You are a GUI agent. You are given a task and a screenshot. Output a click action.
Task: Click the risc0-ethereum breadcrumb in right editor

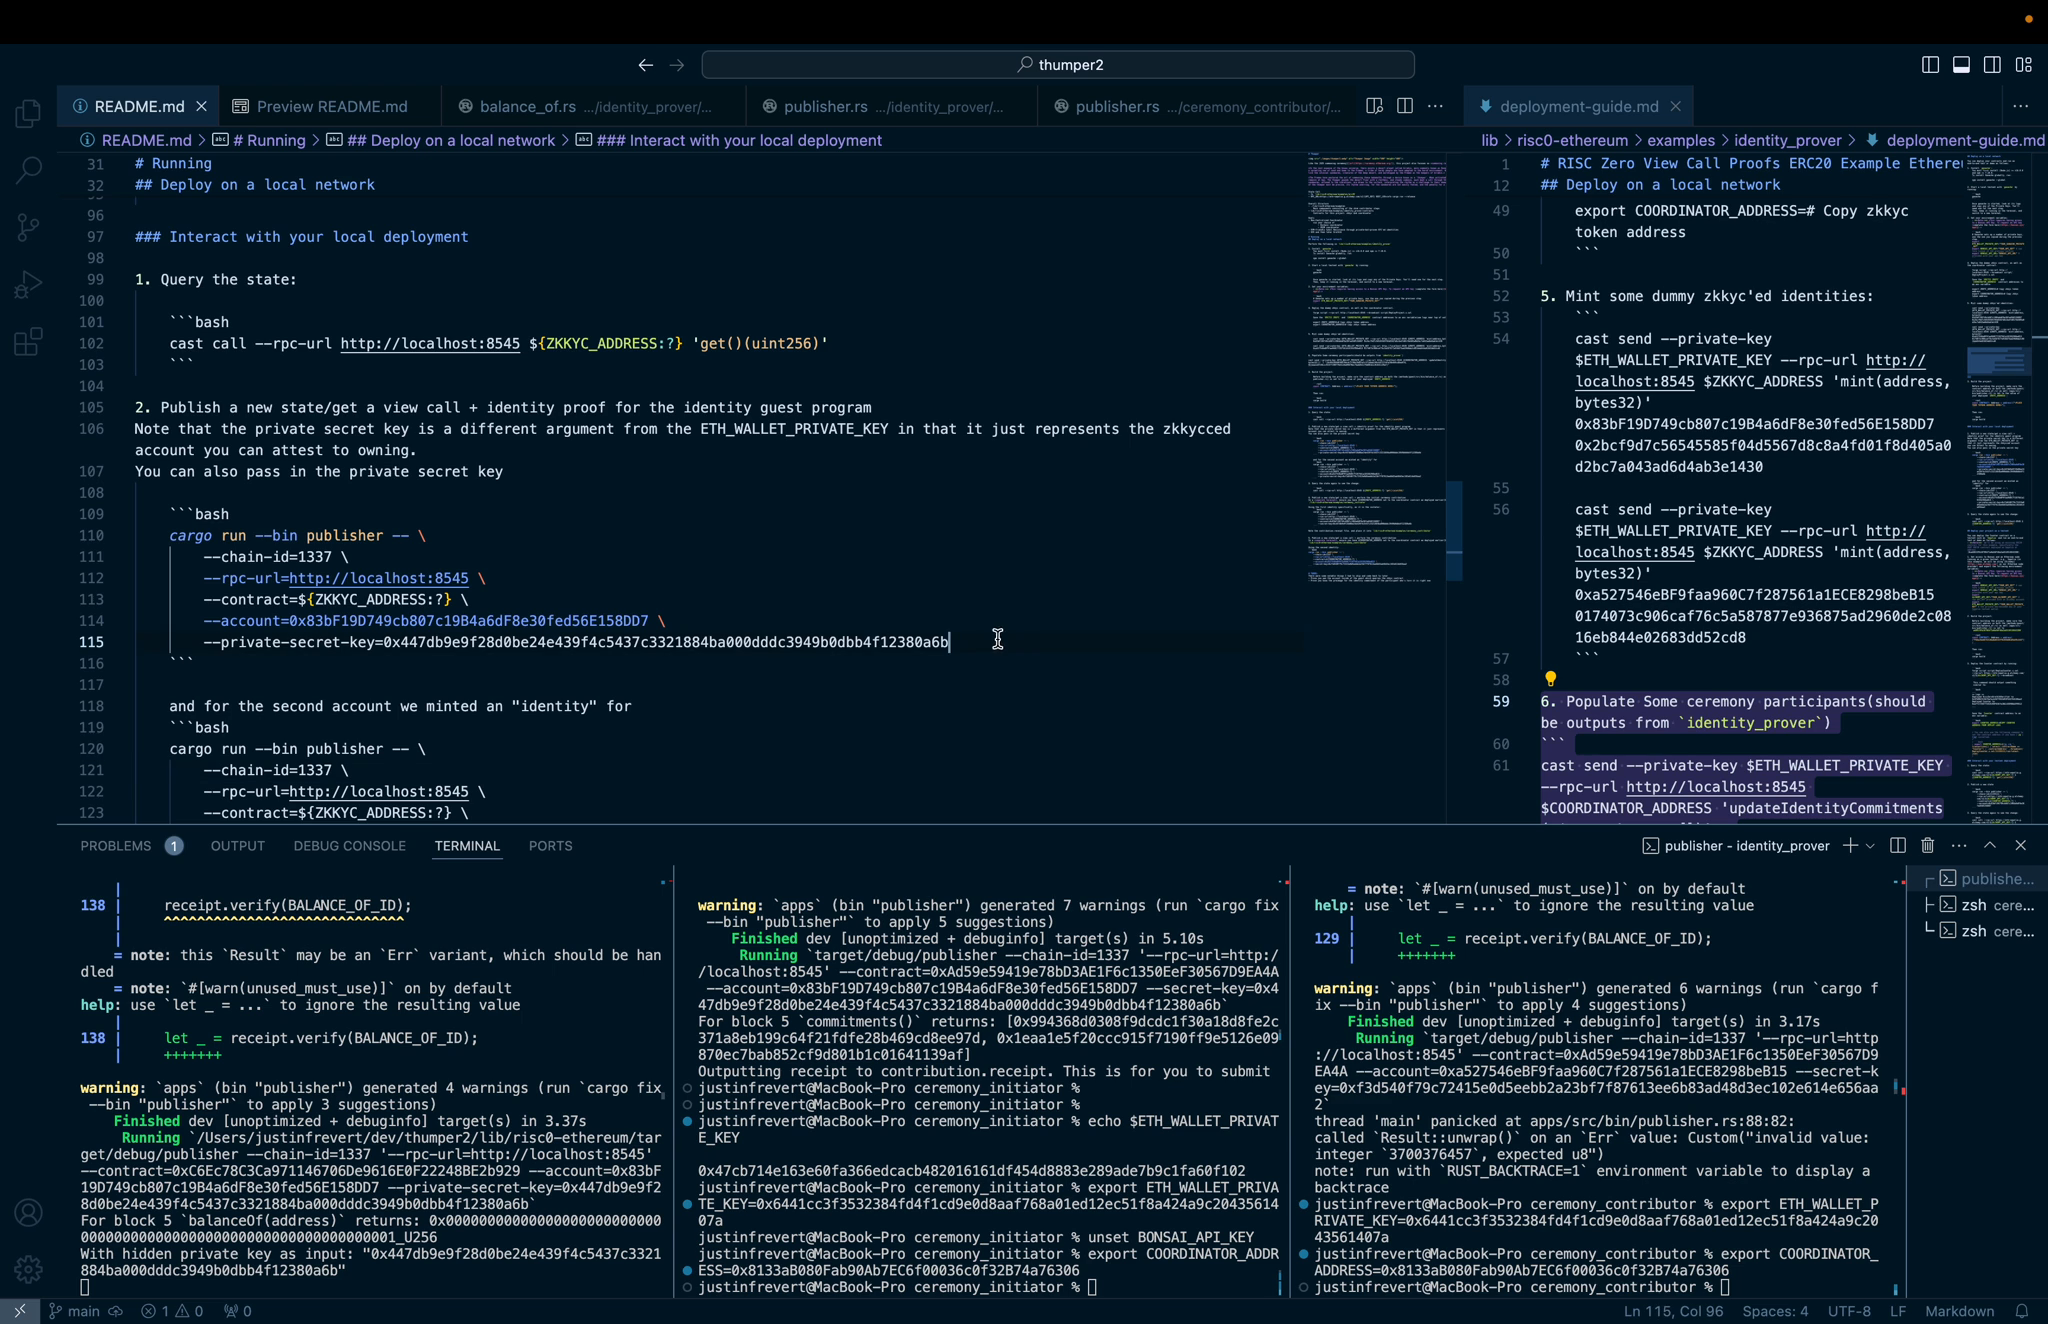click(1572, 141)
